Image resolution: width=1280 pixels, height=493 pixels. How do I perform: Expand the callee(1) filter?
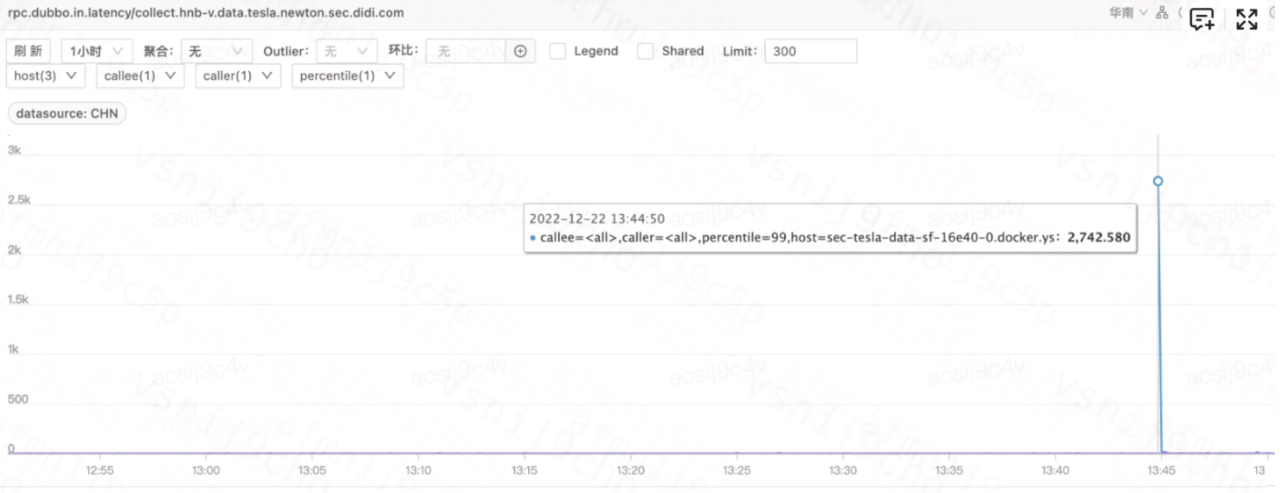140,76
